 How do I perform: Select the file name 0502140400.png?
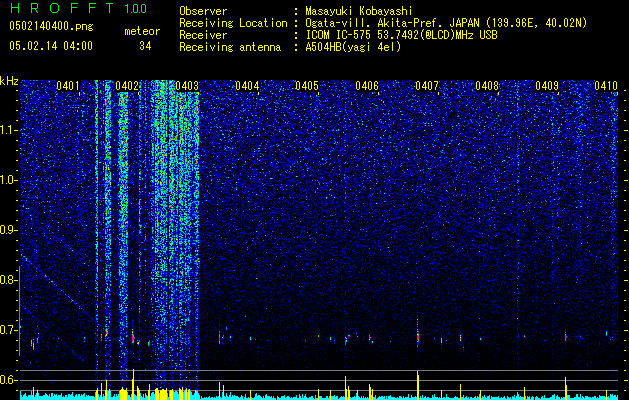point(51,26)
